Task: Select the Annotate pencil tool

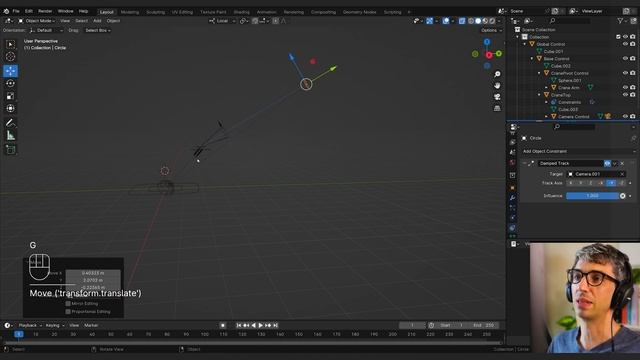Action: (11, 123)
